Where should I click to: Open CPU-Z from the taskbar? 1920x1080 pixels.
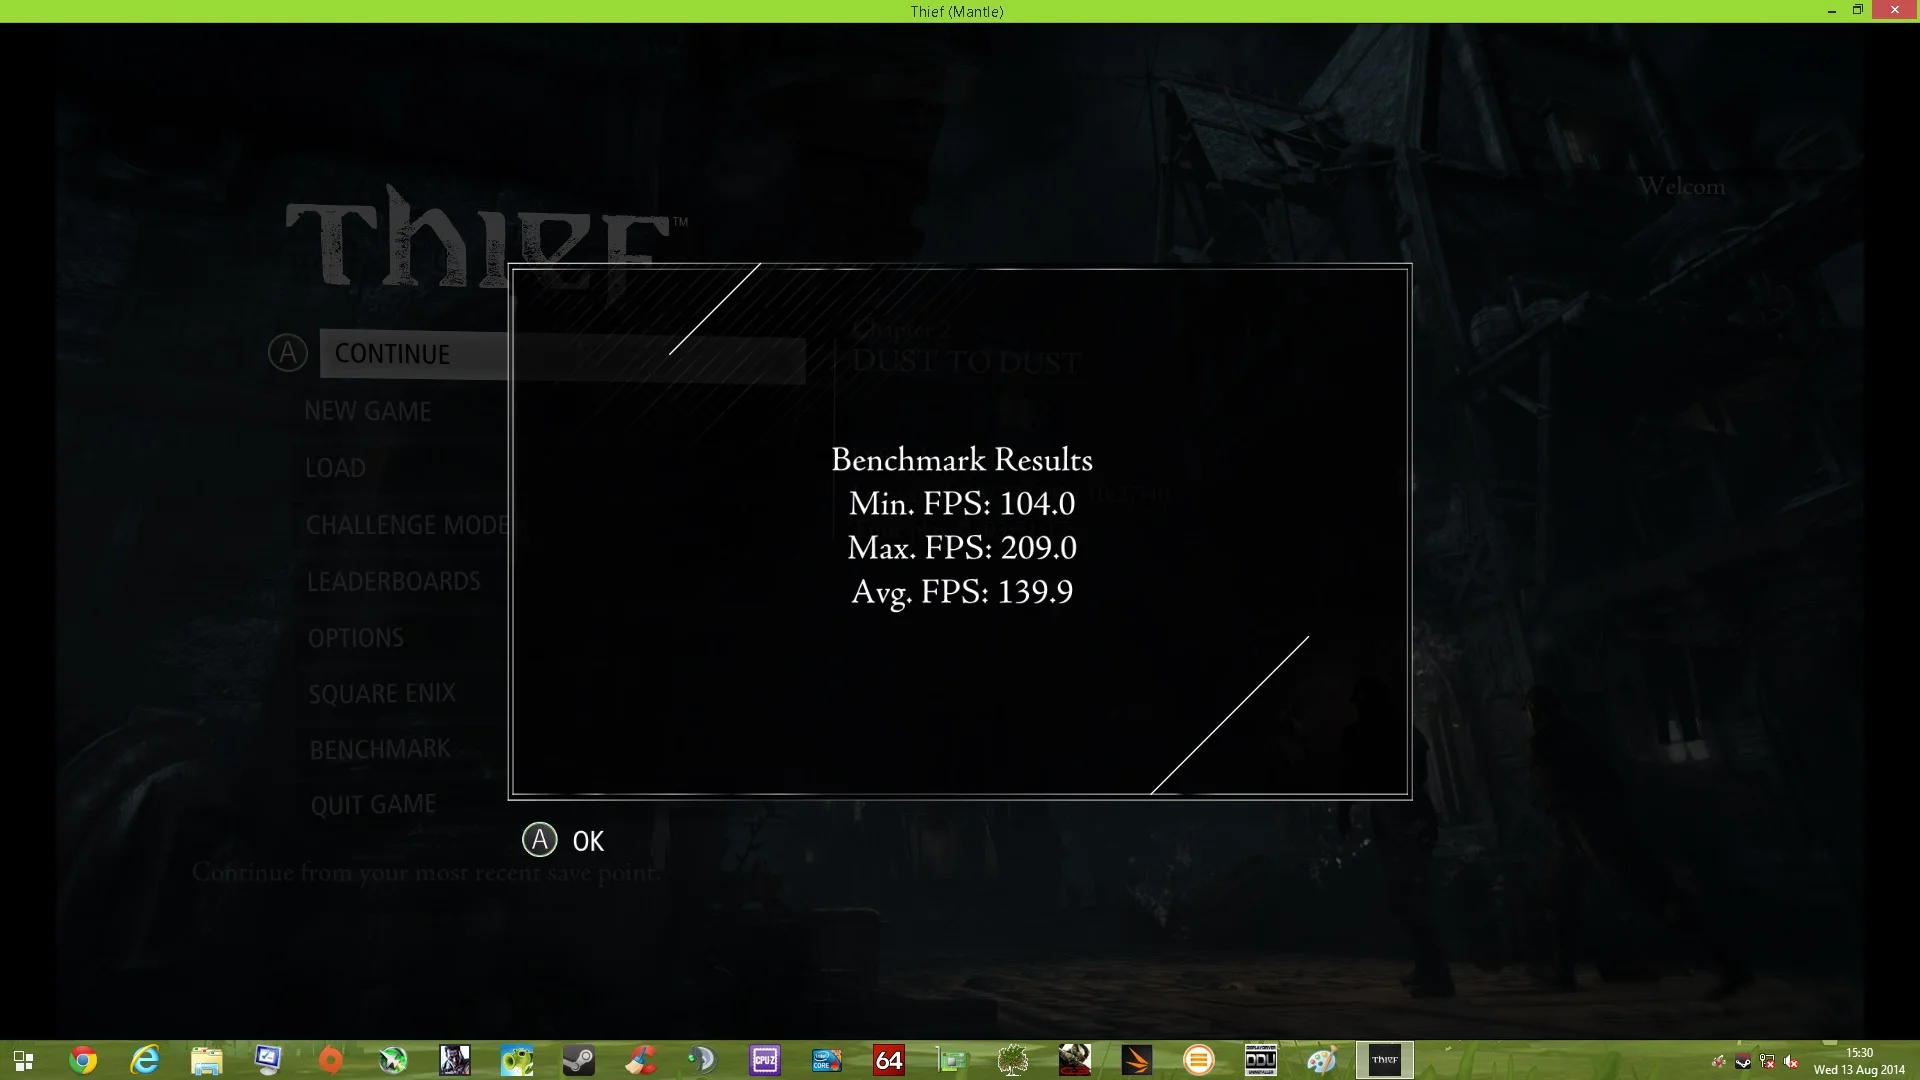(x=765, y=1060)
